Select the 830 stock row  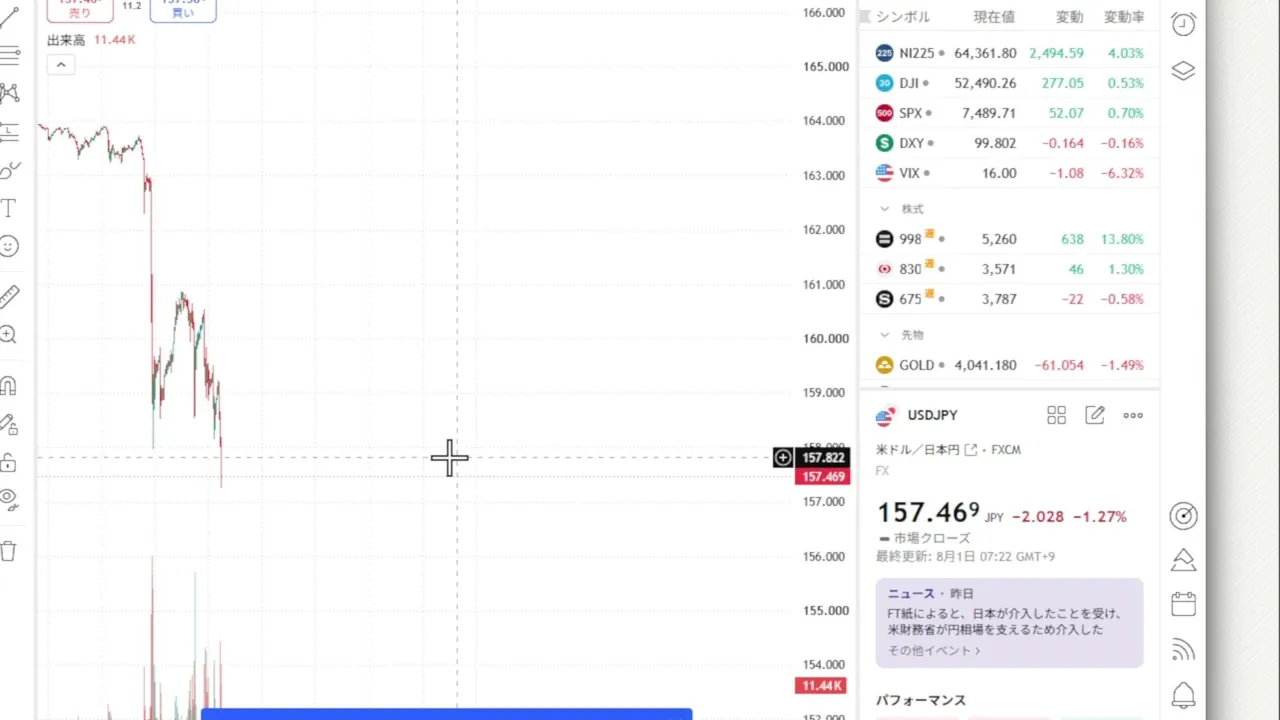pyautogui.click(x=1009, y=269)
